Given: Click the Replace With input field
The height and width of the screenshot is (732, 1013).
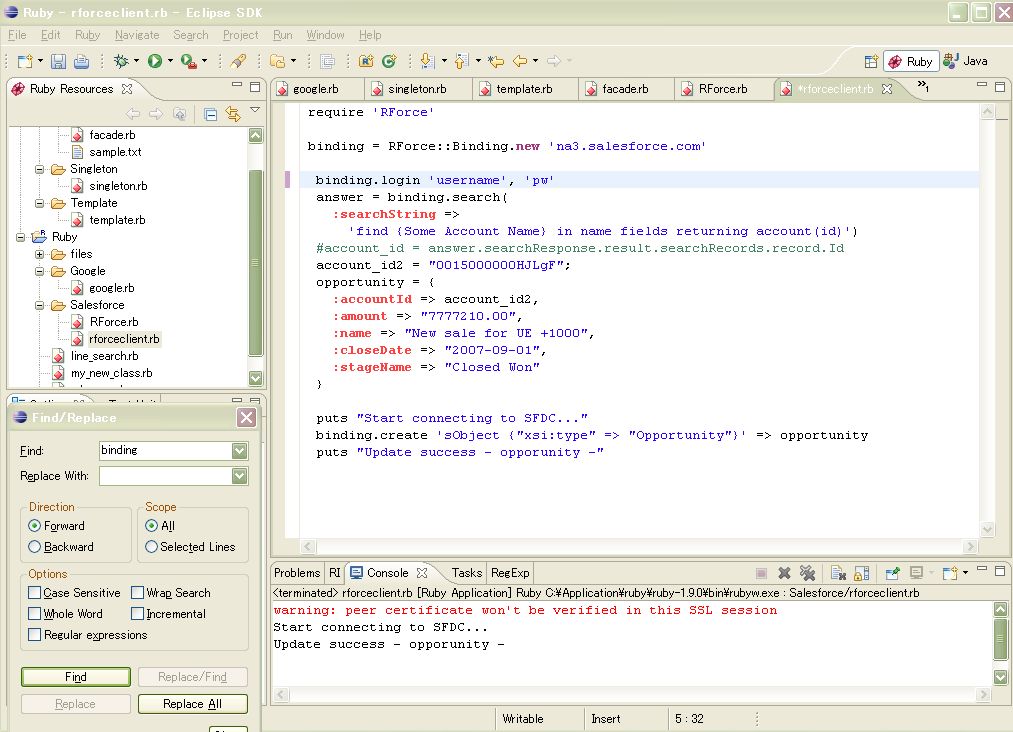Looking at the screenshot, I should [166, 476].
